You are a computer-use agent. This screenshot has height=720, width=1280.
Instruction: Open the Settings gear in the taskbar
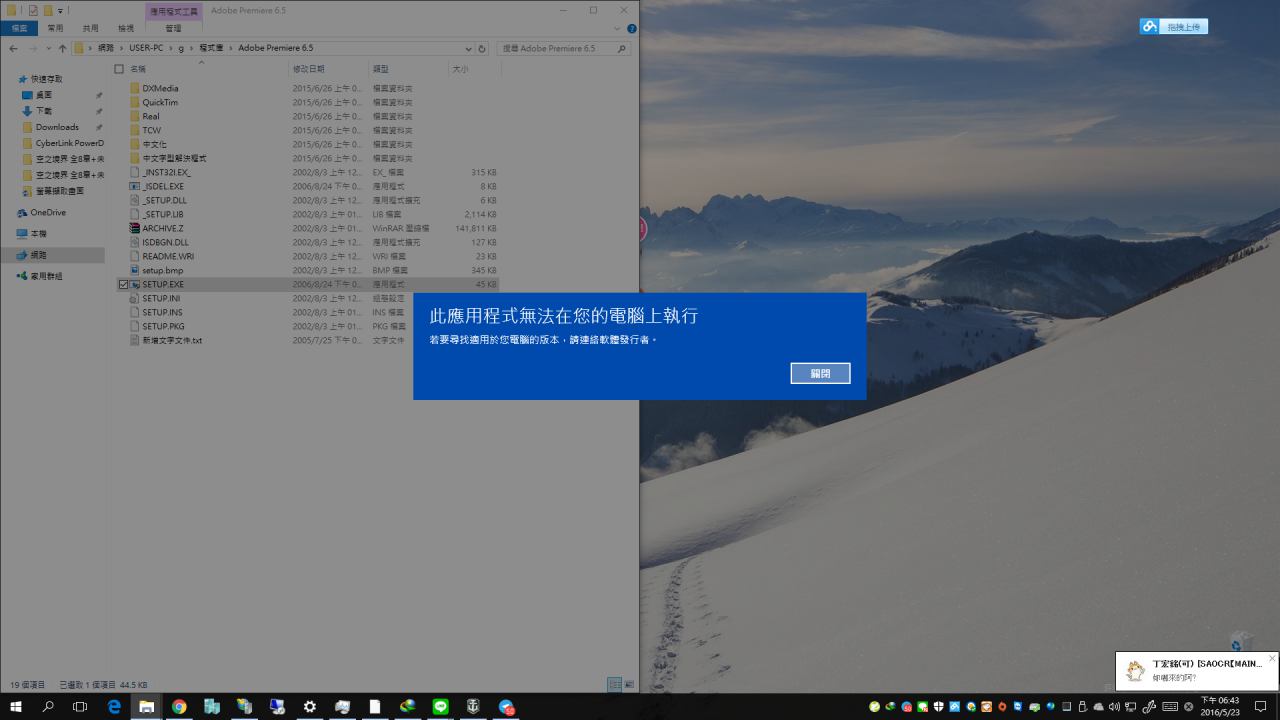[x=310, y=707]
